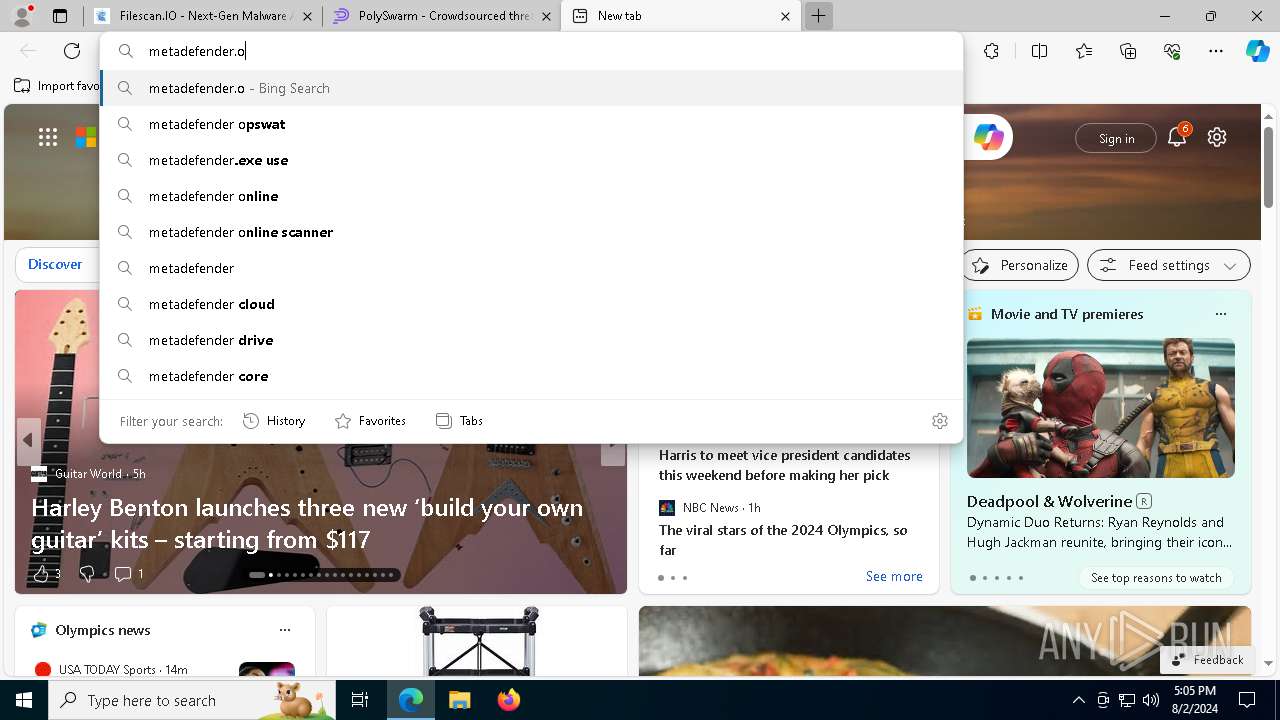Click the Personalize button
1280x720 pixels.
coord(1020,265)
